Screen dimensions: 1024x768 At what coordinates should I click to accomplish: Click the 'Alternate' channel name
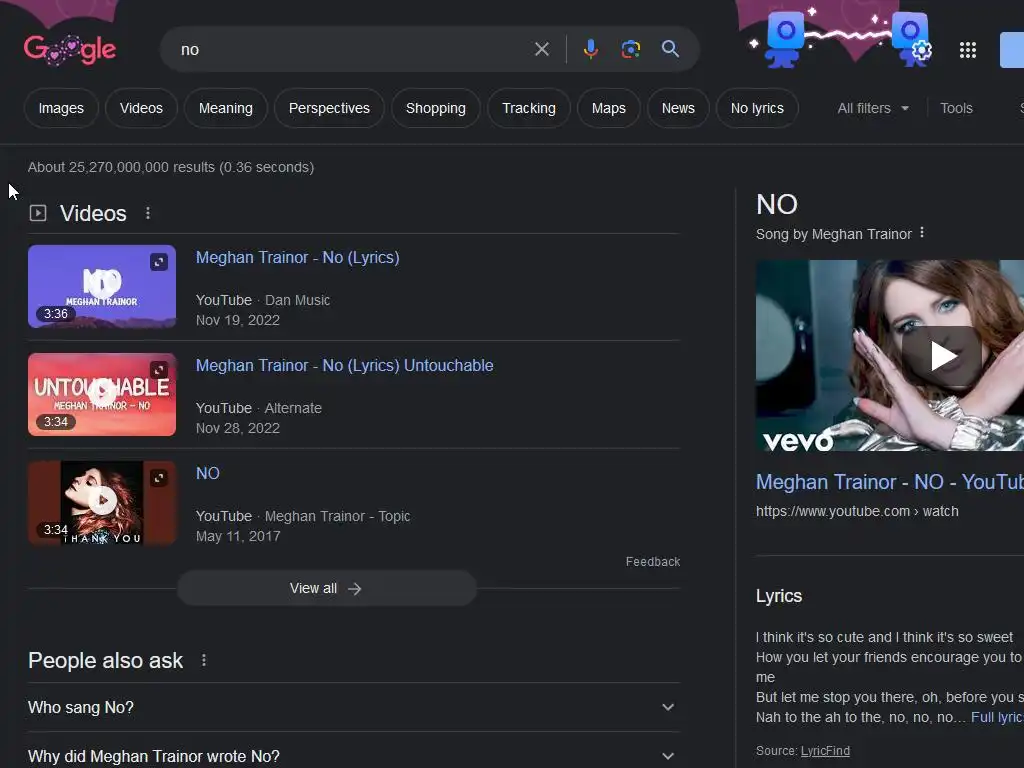(293, 408)
